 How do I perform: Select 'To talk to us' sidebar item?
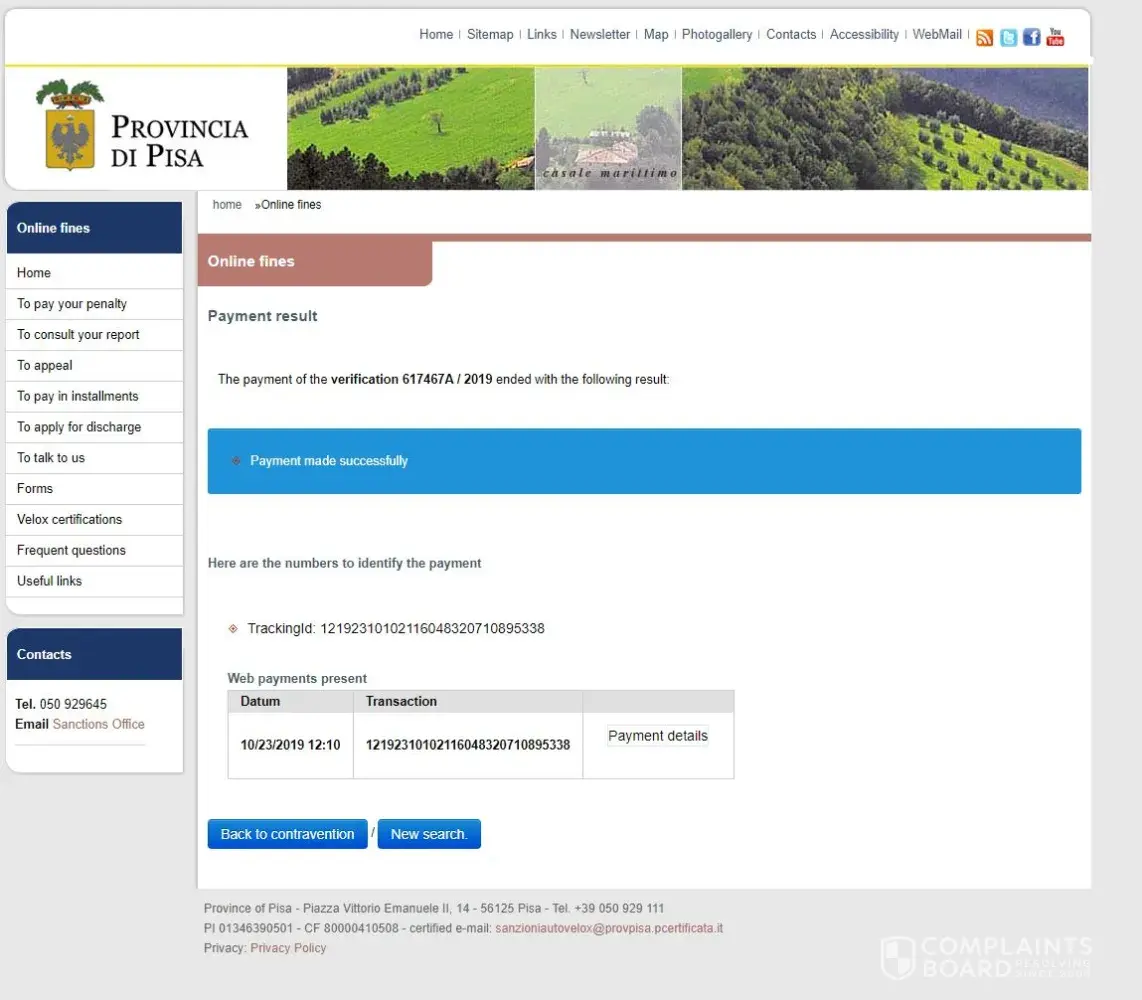[95, 457]
